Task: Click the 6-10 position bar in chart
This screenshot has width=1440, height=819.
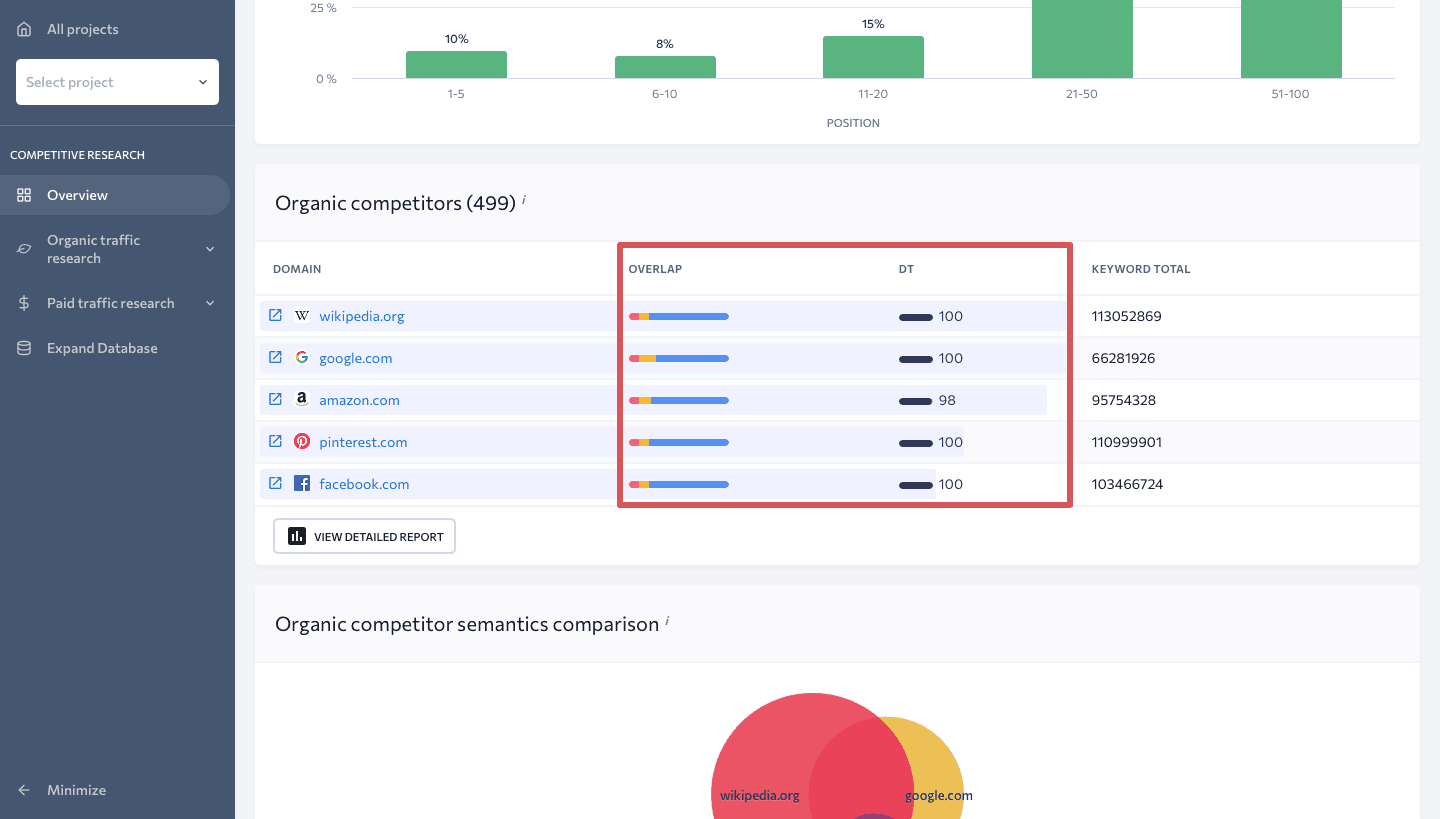Action: (665, 67)
